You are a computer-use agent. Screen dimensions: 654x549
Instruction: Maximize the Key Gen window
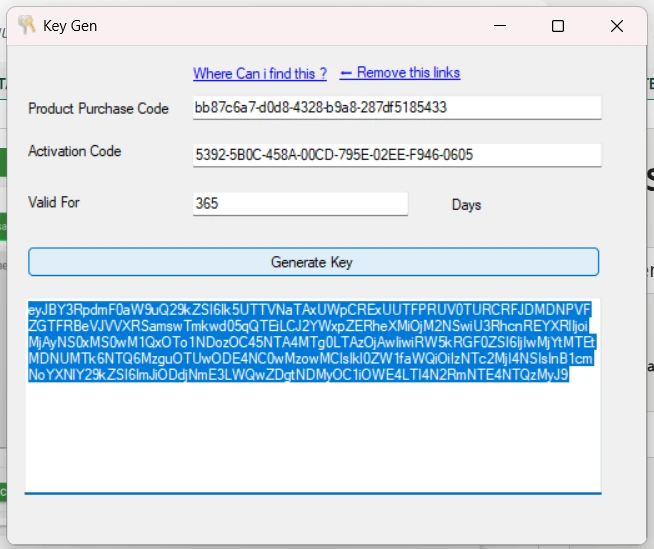(x=558, y=25)
